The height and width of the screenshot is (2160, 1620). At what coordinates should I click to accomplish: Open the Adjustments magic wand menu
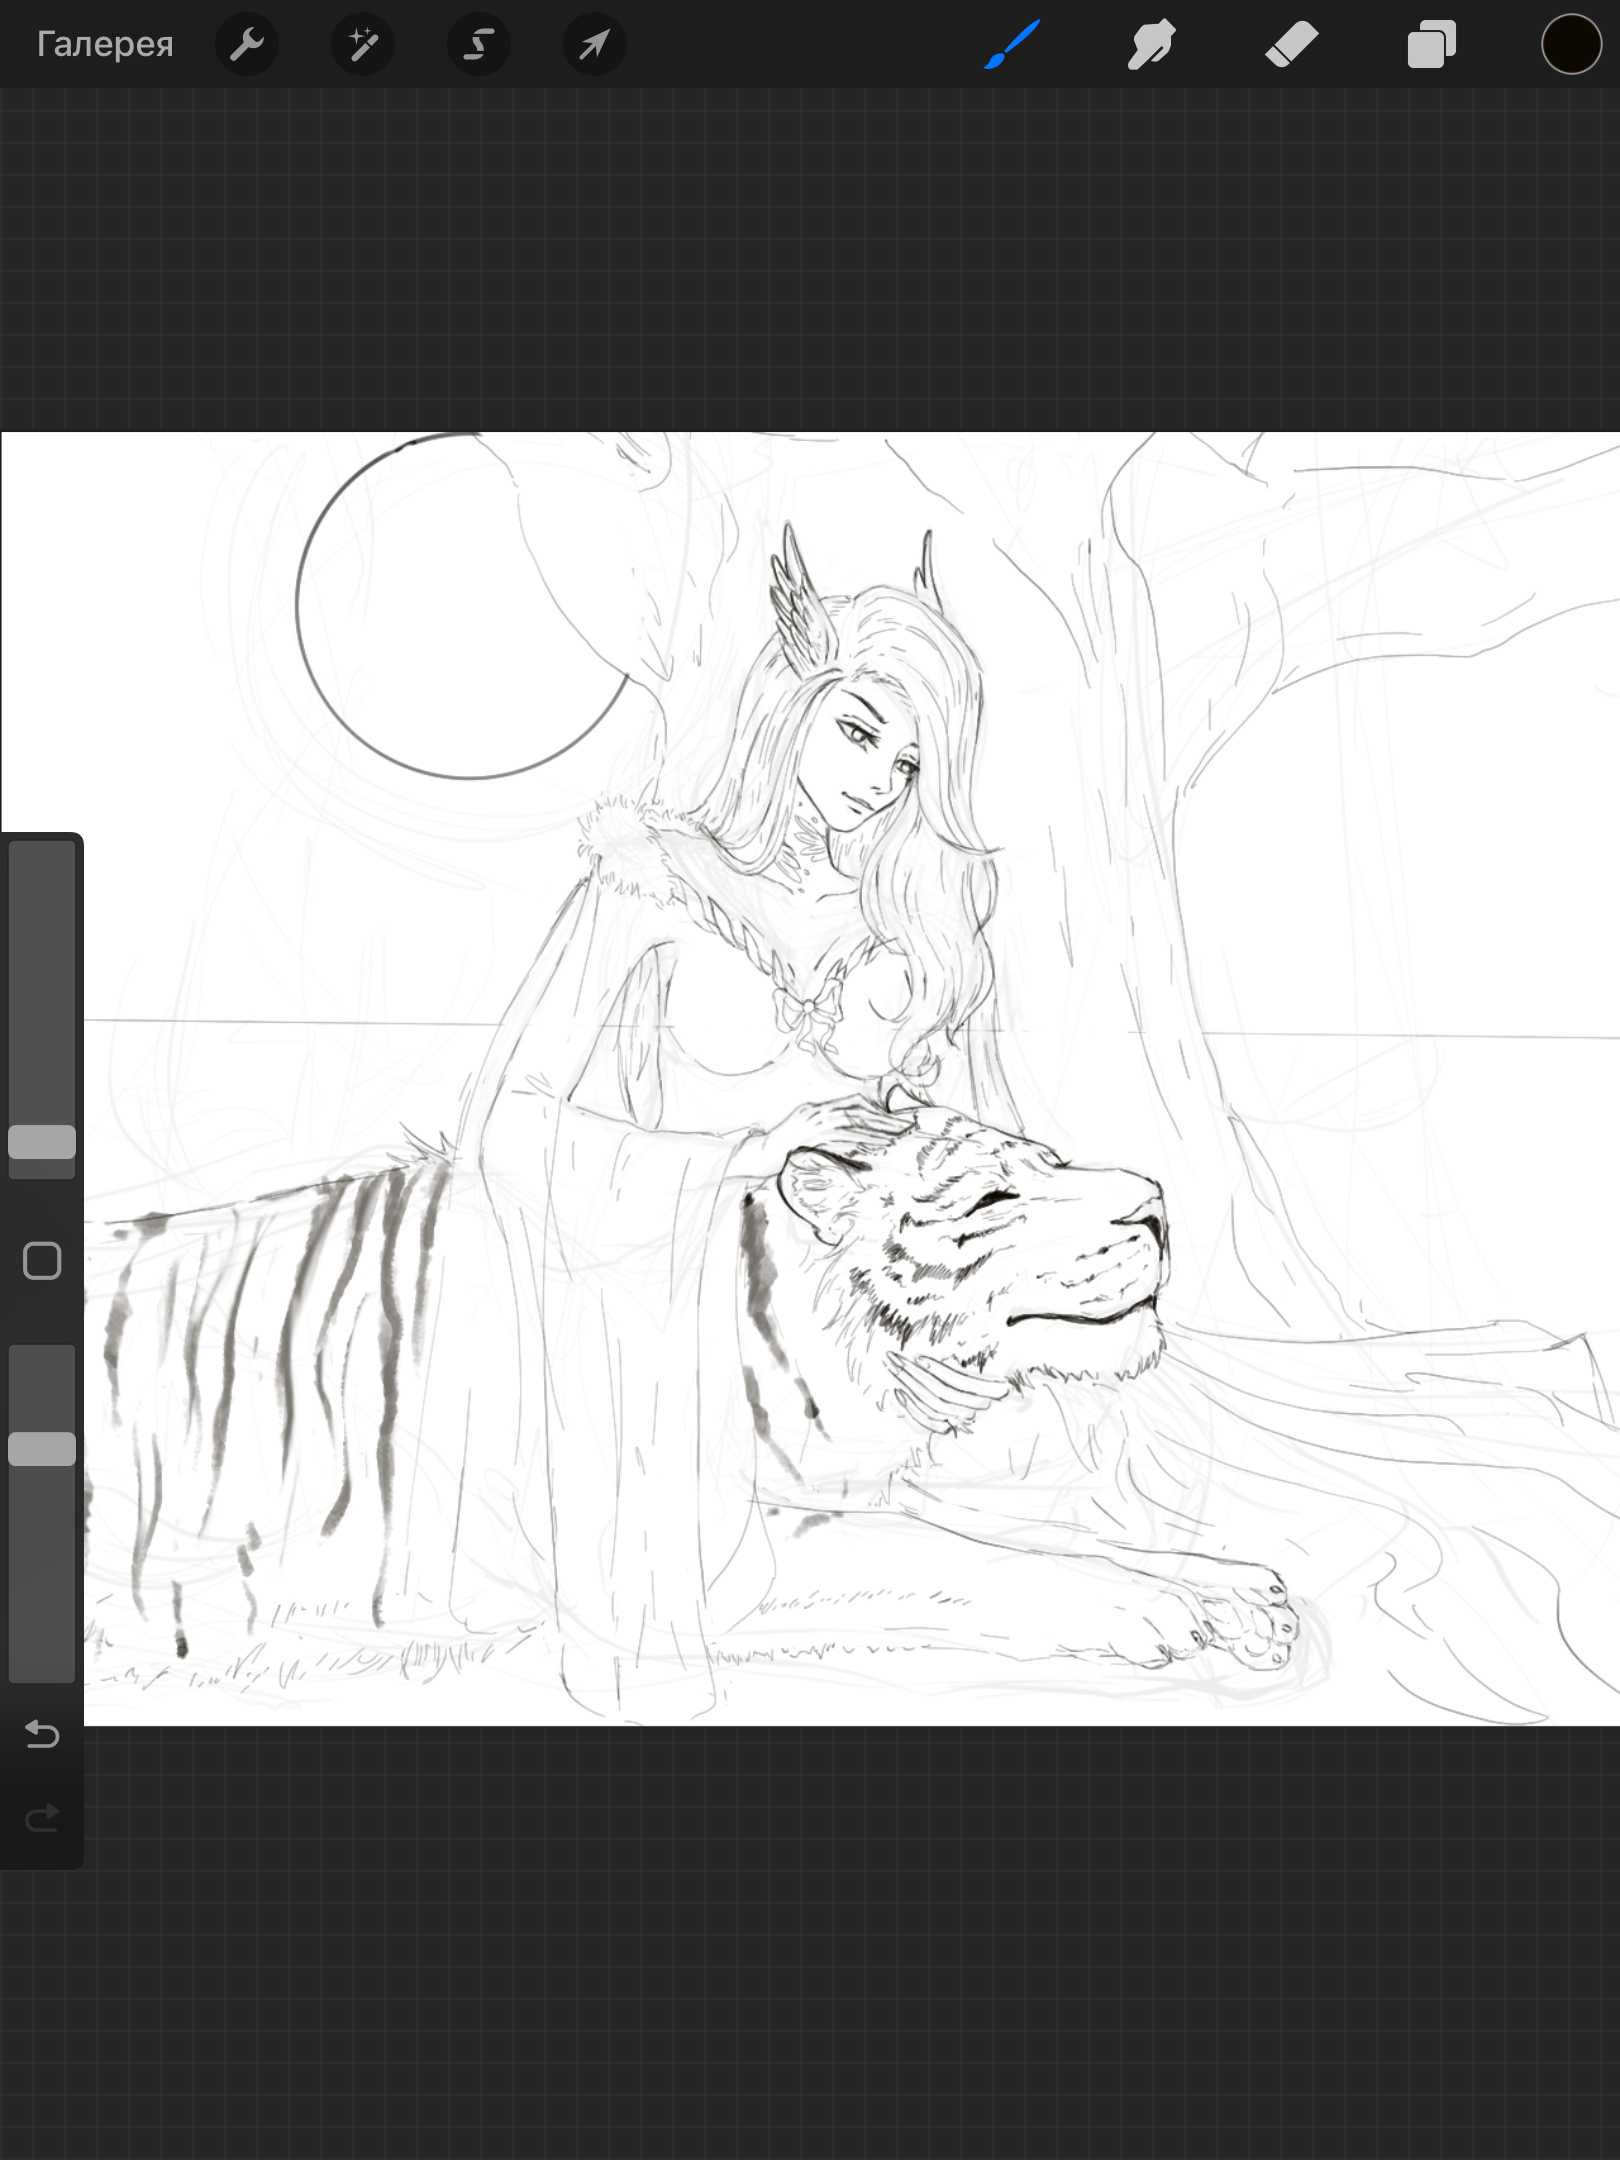(363, 44)
